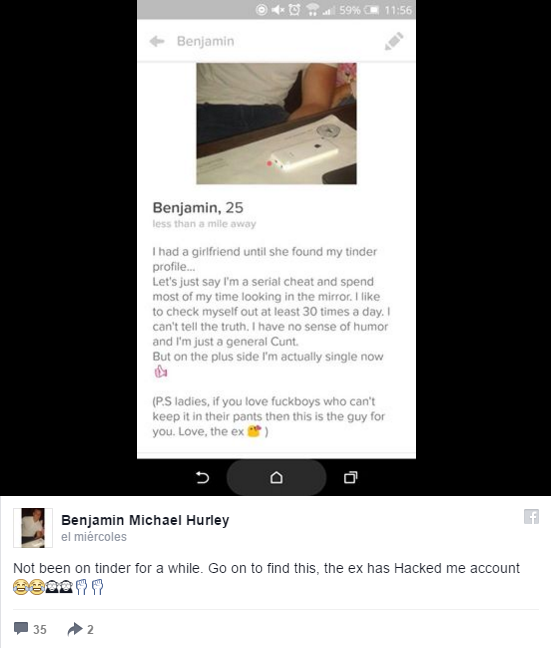Click the Facebook logo icon
Image resolution: width=551 pixels, height=648 pixels.
[x=531, y=517]
